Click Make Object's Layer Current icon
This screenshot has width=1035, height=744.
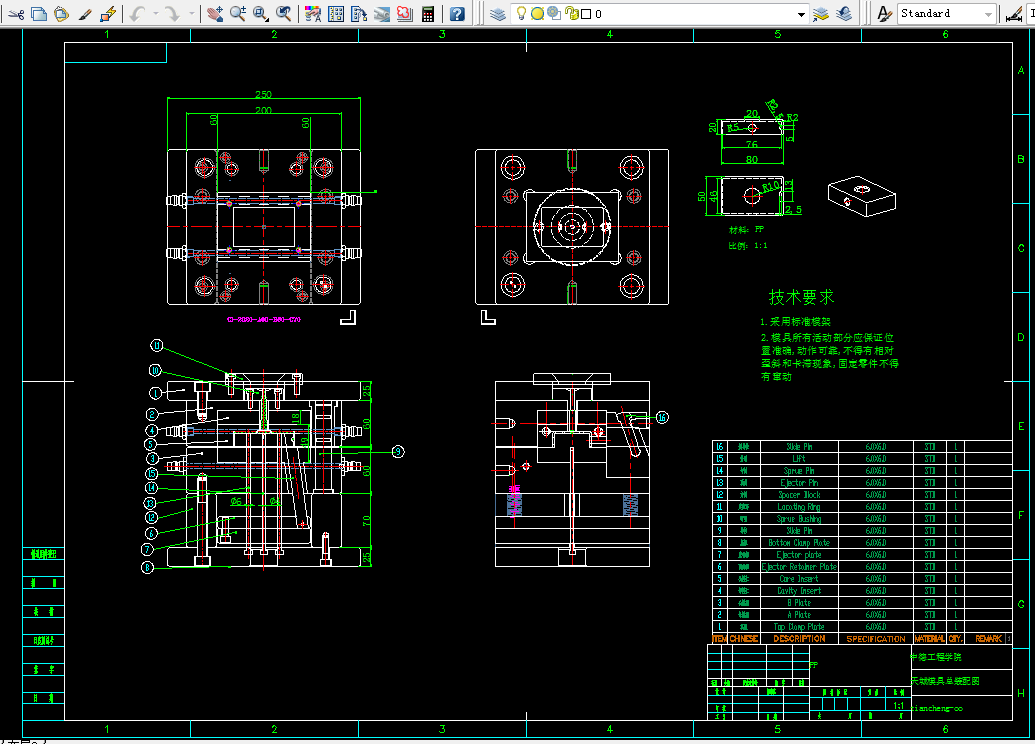click(821, 13)
